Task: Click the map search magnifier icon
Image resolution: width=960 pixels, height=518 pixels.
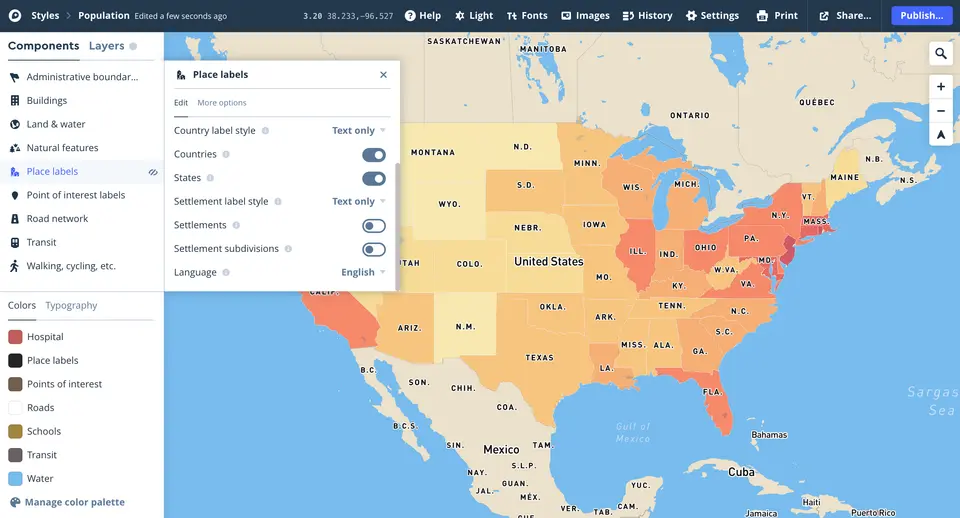Action: [x=941, y=54]
